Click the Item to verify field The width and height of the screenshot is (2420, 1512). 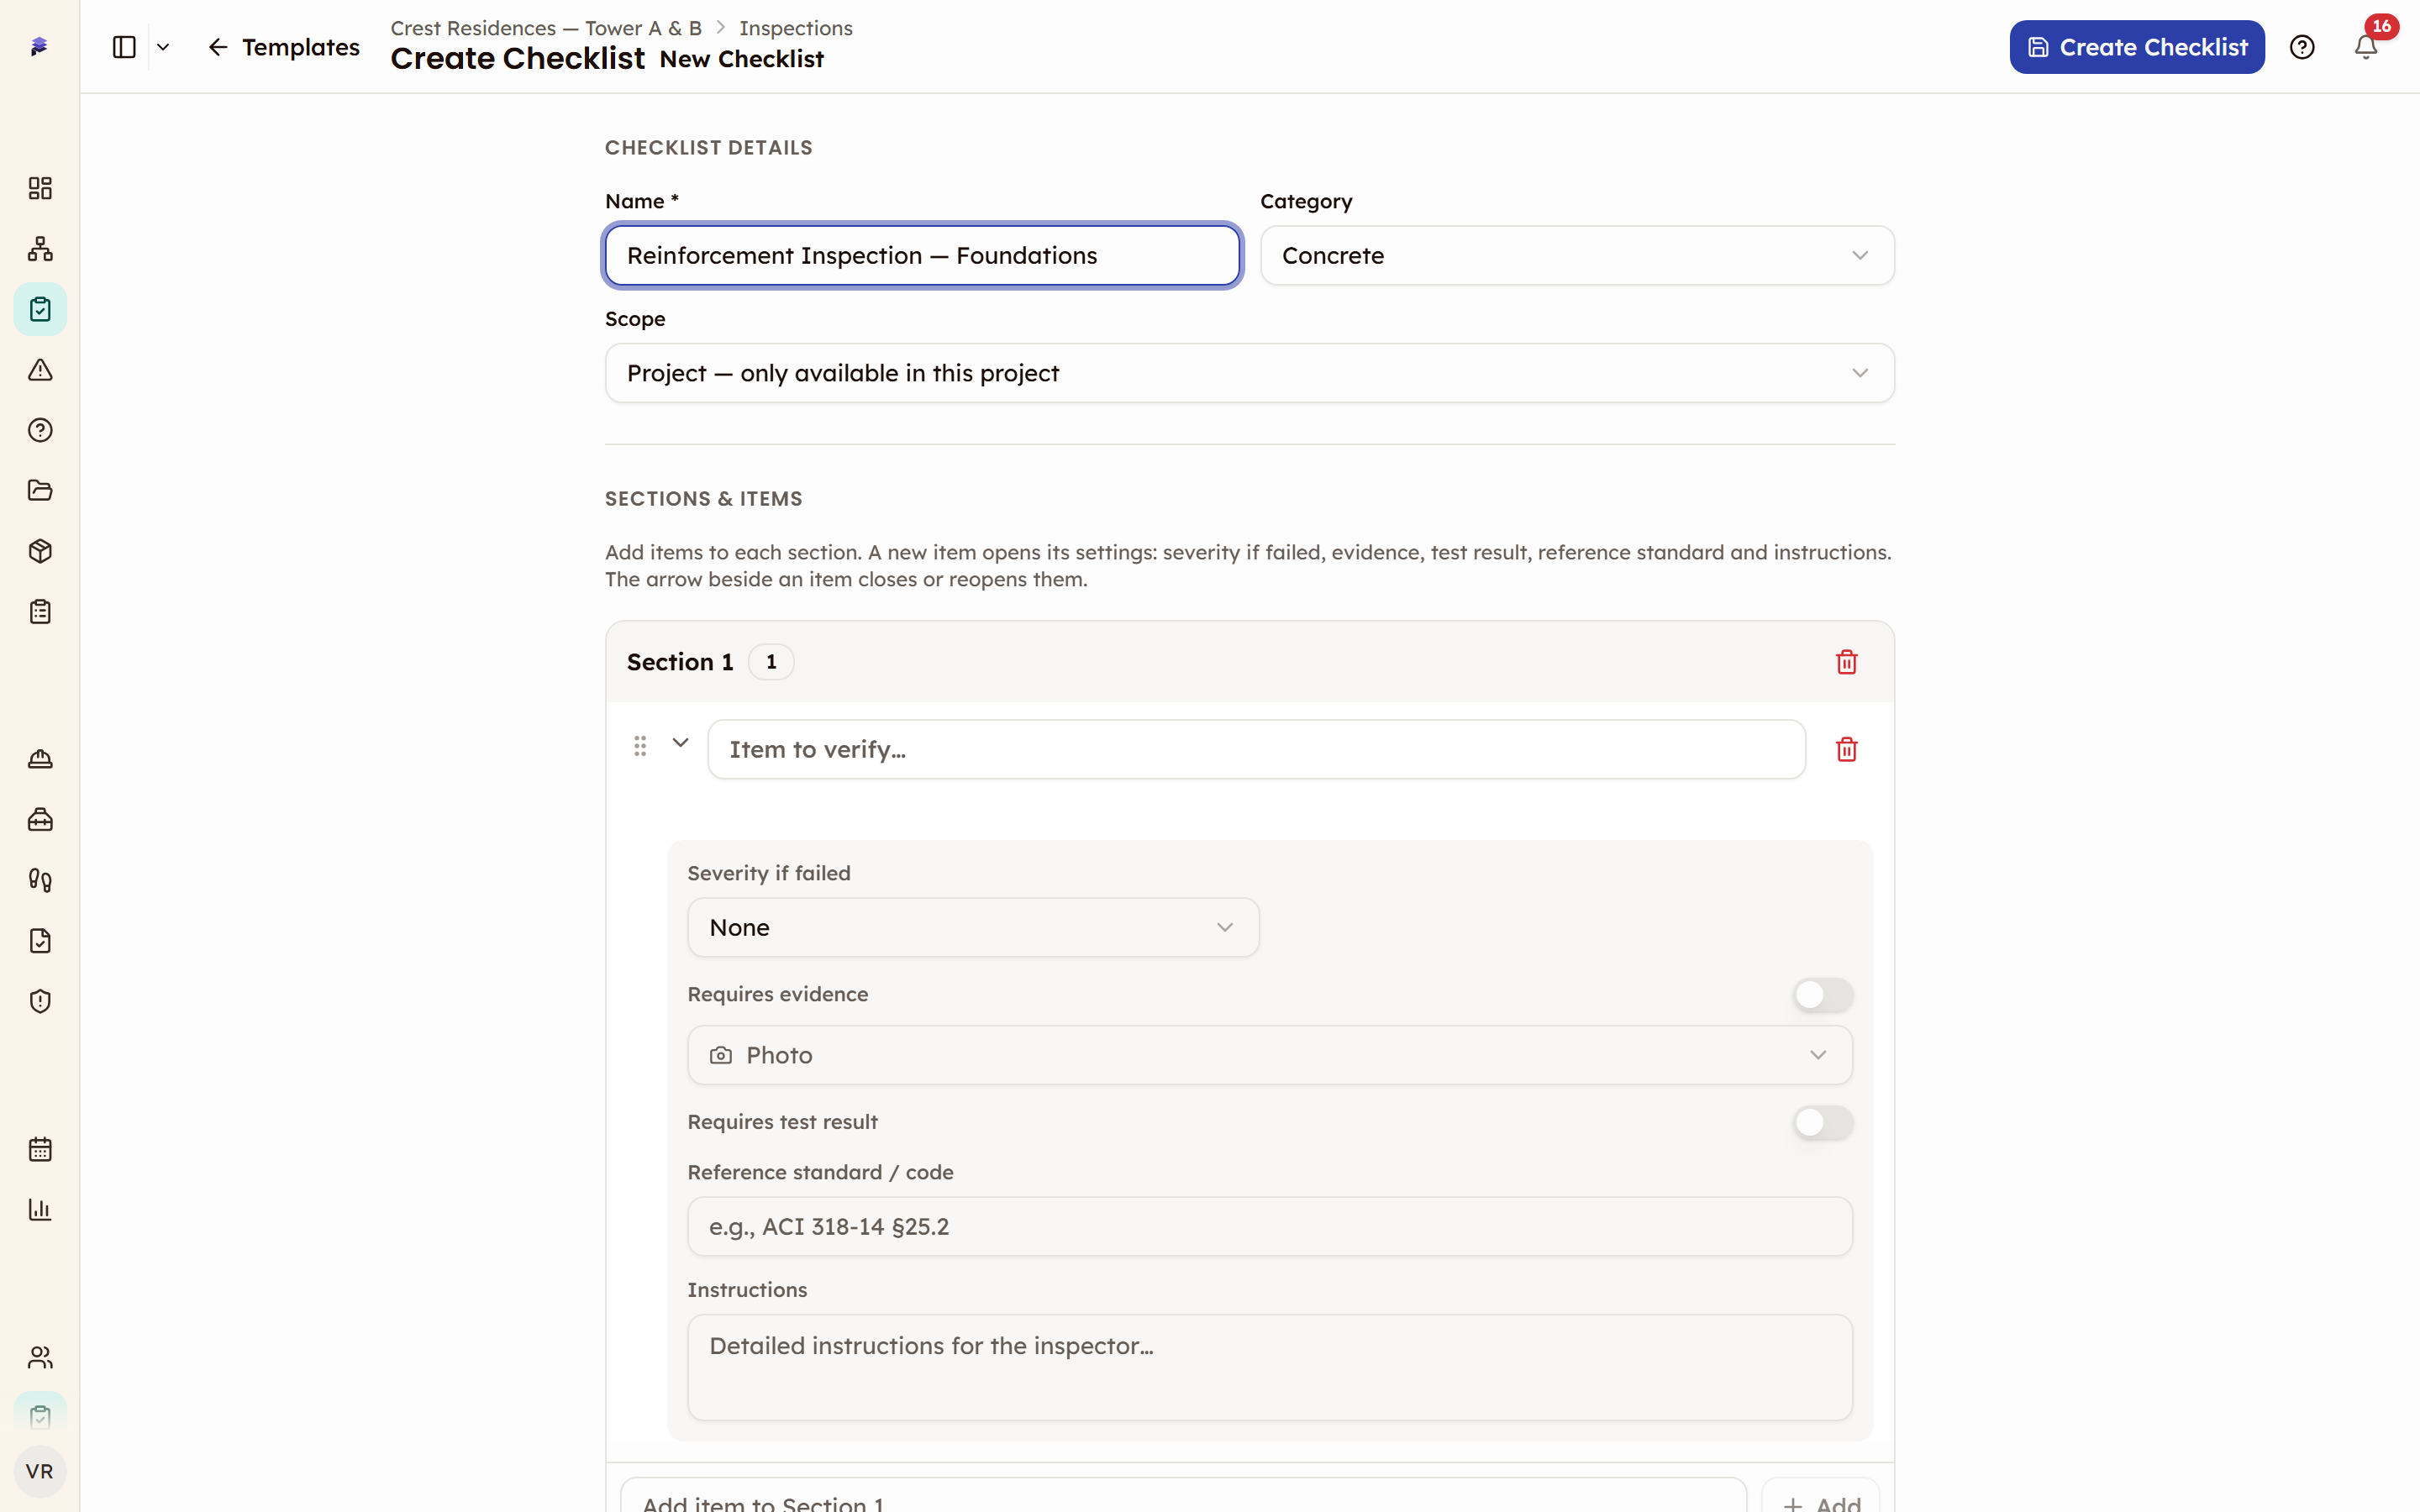point(1256,750)
